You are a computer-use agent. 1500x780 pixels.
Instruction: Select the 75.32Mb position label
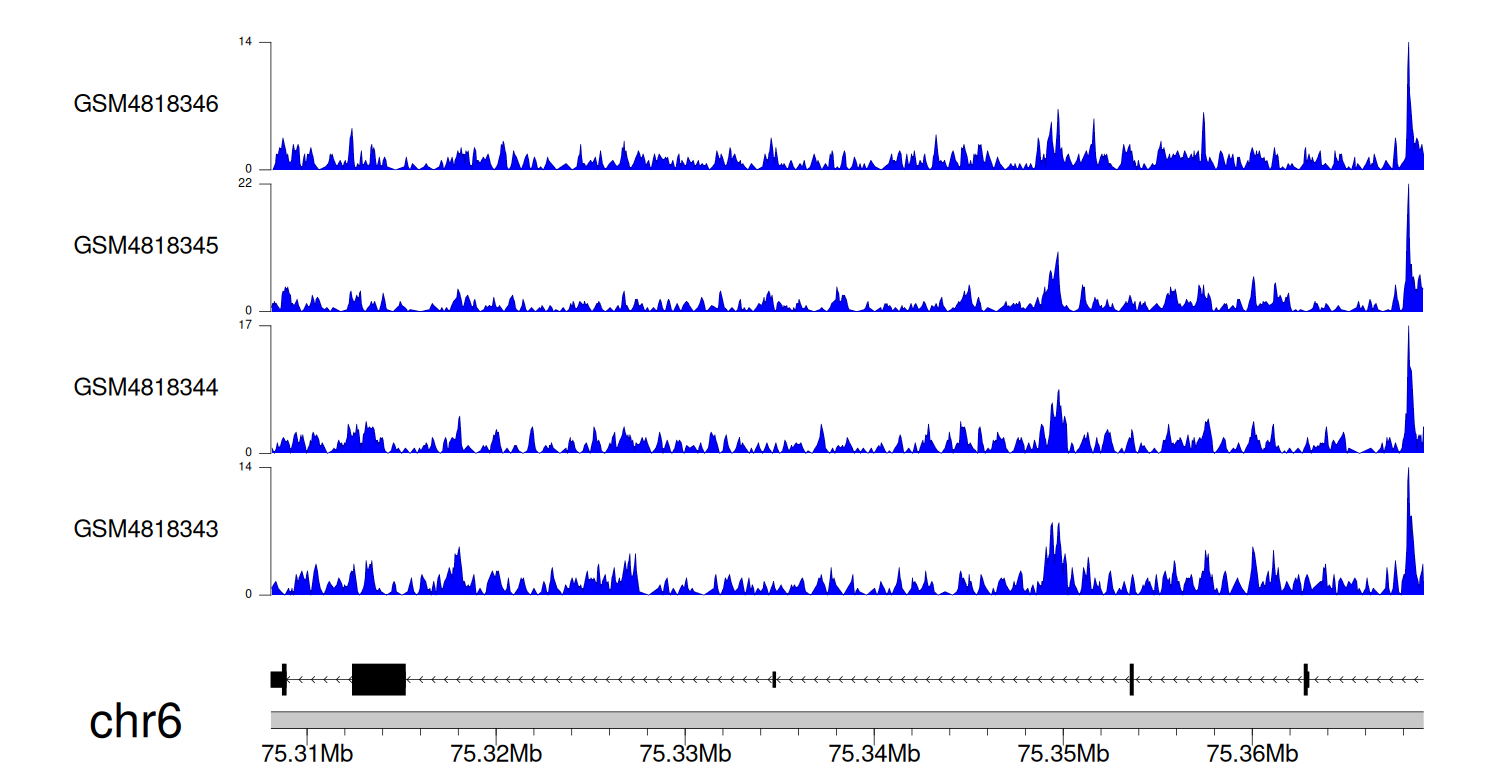pyautogui.click(x=497, y=752)
